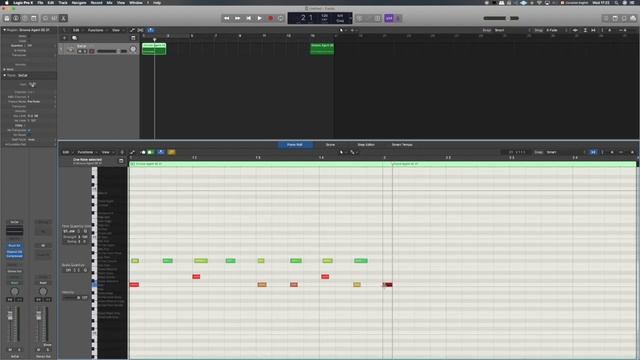The image size is (640, 360).
Task: Click the Fast Forward transport button
Action: (x=238, y=18)
